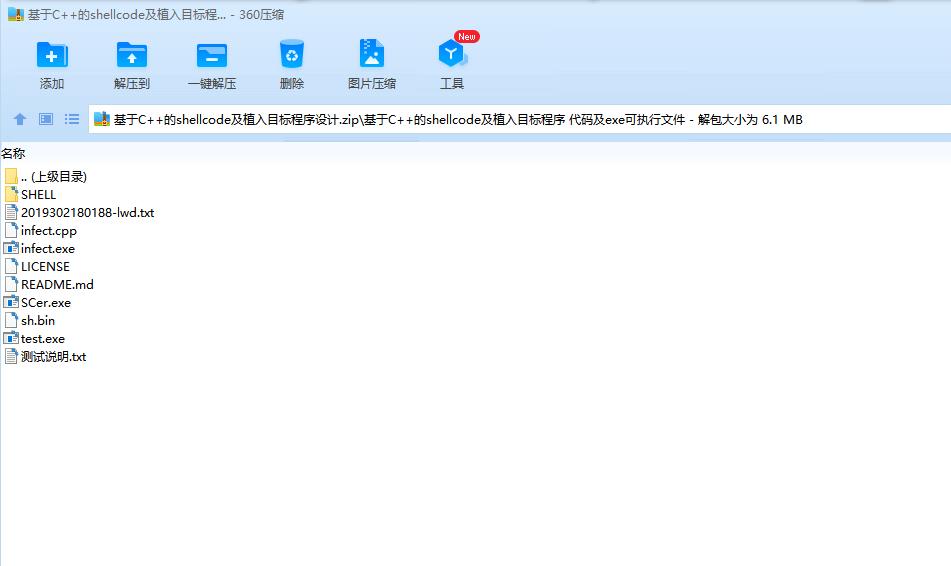Click the exe icon beside test.exe
This screenshot has height=566, width=951.
point(11,338)
